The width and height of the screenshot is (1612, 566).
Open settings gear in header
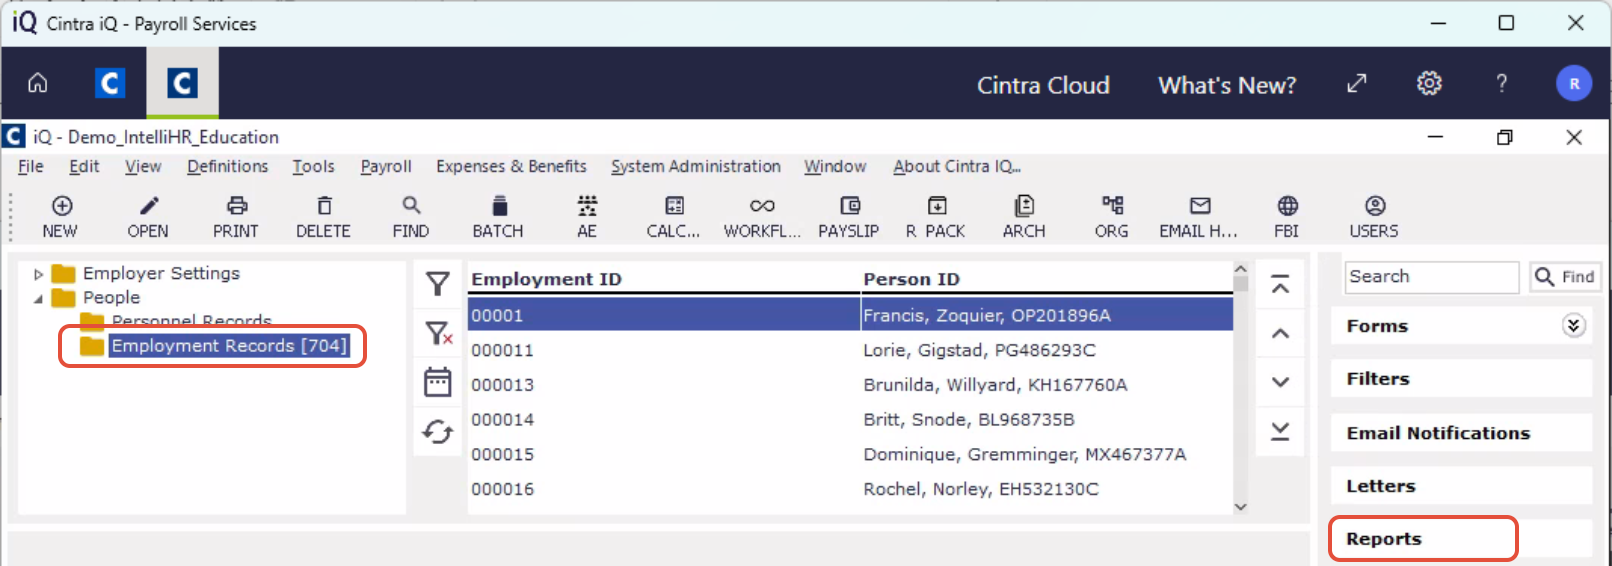coord(1429,83)
